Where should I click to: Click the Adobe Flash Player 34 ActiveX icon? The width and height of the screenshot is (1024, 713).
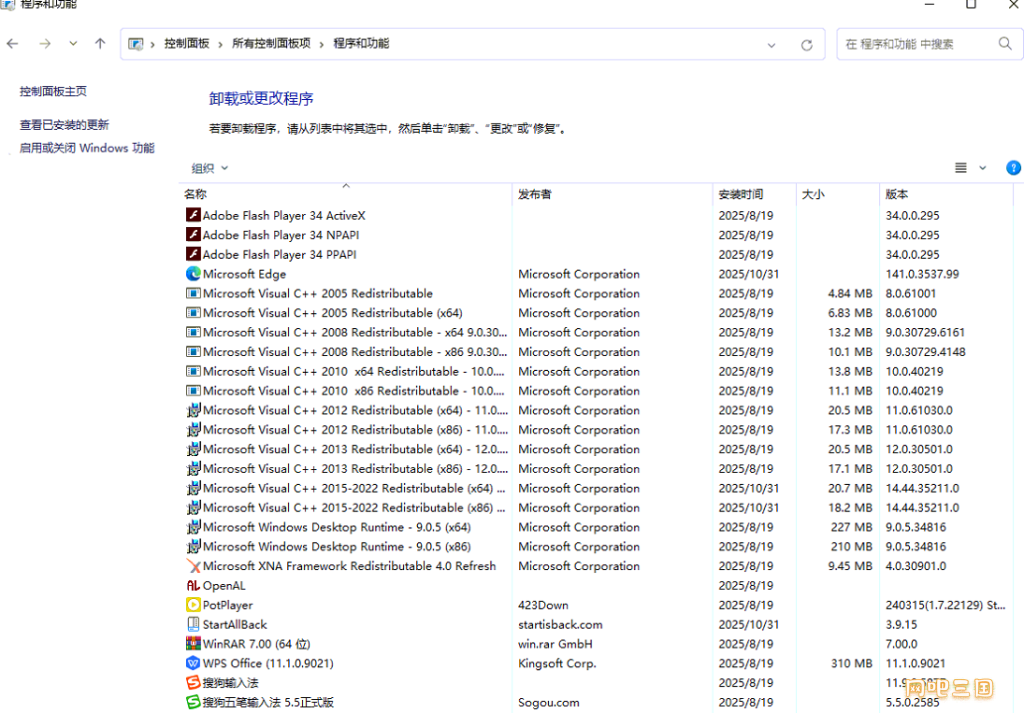[x=193, y=215]
